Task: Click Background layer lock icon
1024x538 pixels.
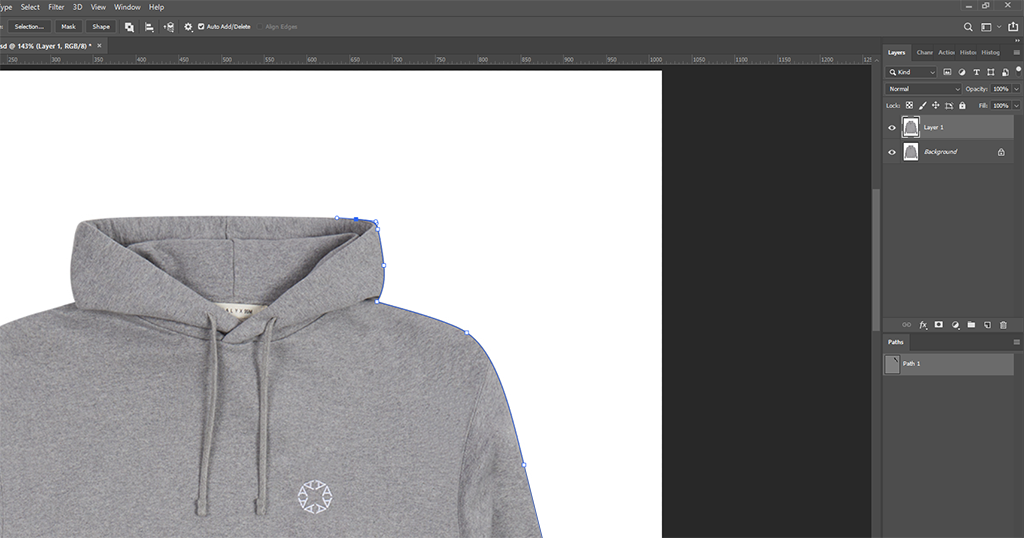Action: point(1001,152)
